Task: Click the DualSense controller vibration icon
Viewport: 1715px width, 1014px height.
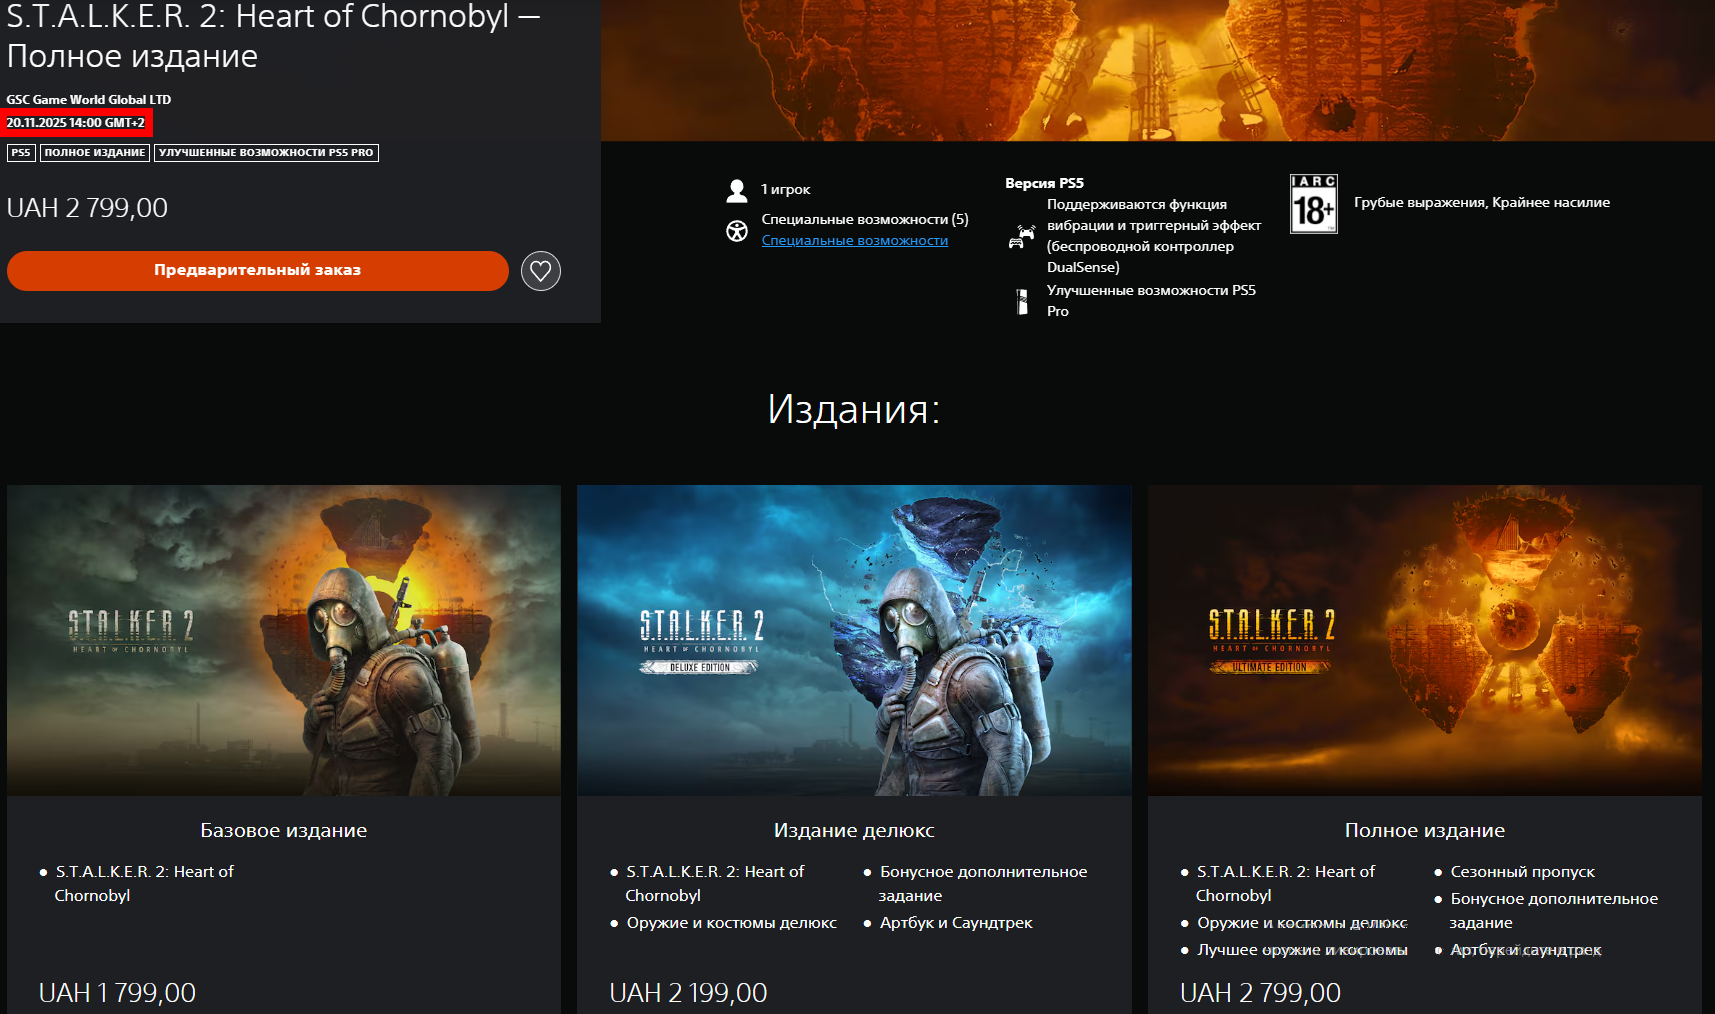Action: (1021, 237)
